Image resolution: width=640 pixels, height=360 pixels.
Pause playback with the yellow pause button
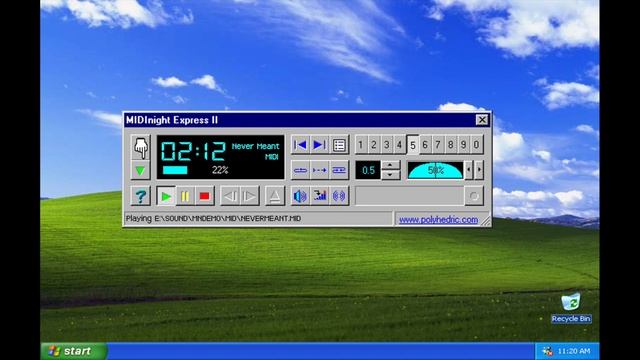point(185,196)
